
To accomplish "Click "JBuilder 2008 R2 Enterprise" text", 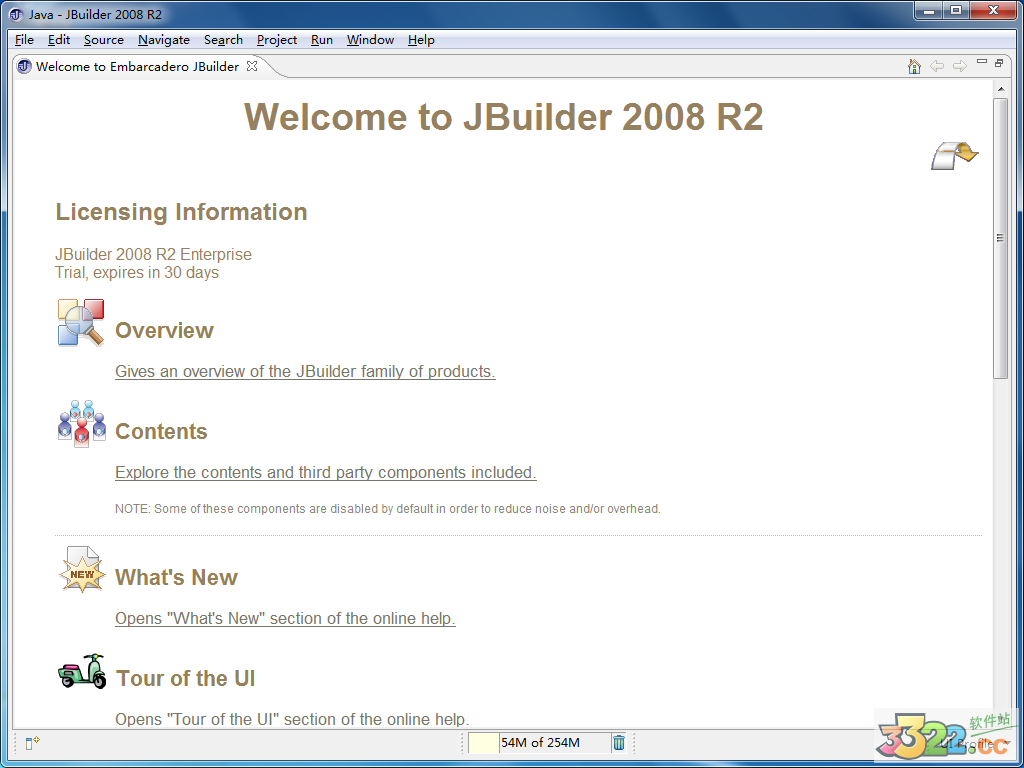I will [153, 254].
